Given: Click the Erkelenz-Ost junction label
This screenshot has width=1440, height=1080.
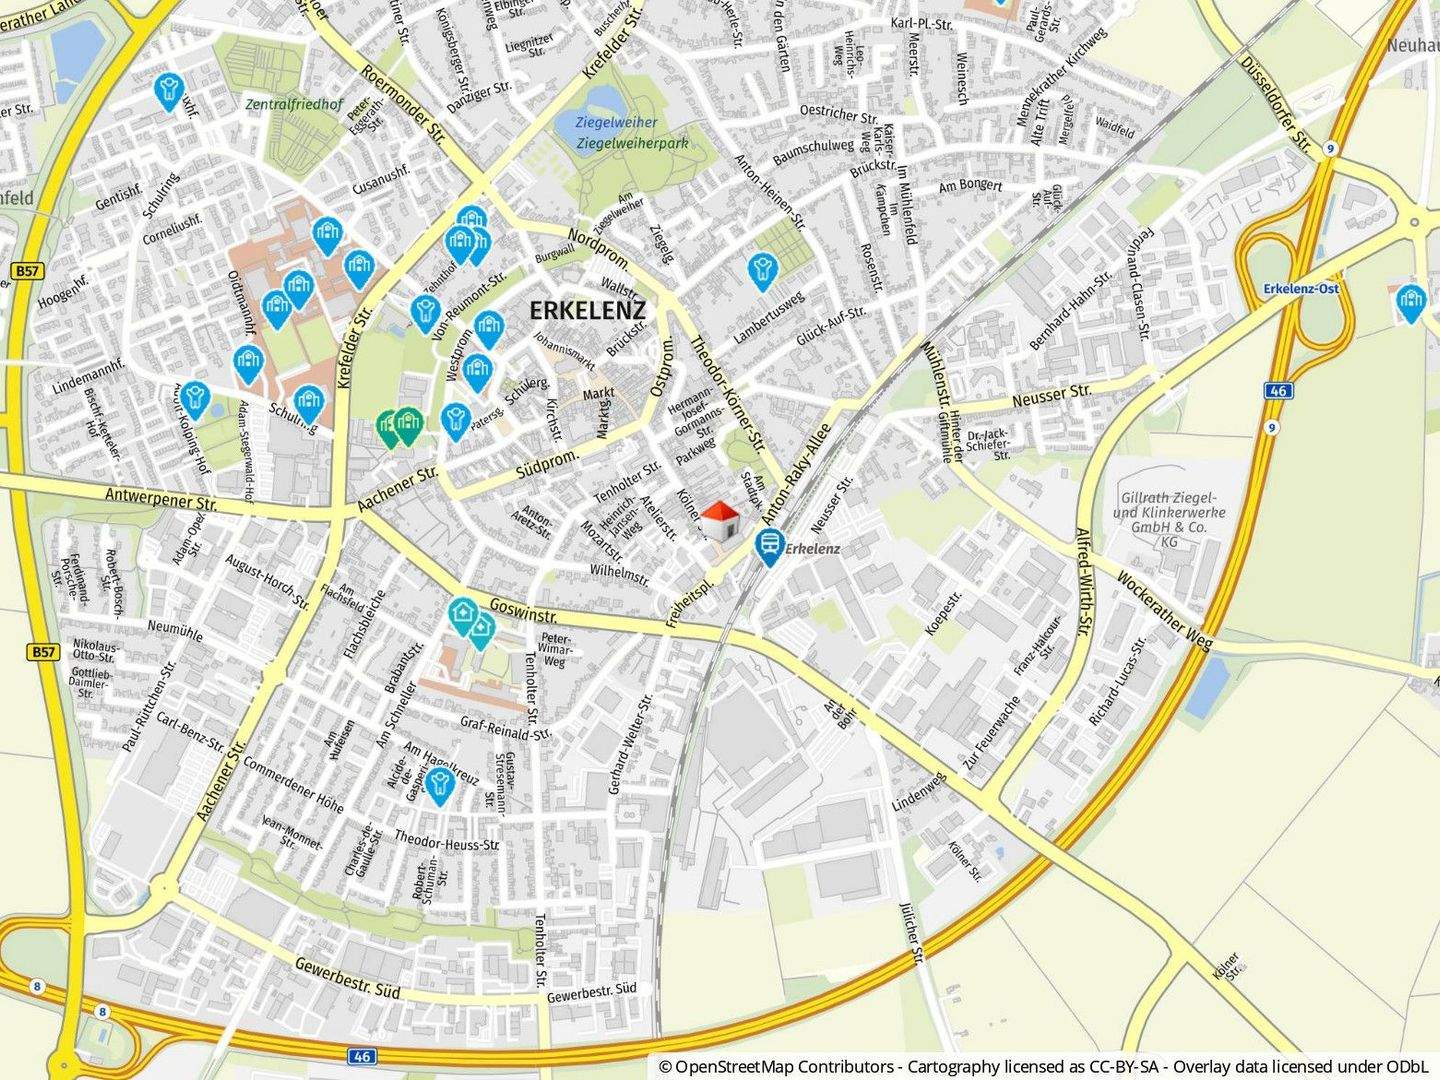Looking at the screenshot, I should [x=1300, y=289].
